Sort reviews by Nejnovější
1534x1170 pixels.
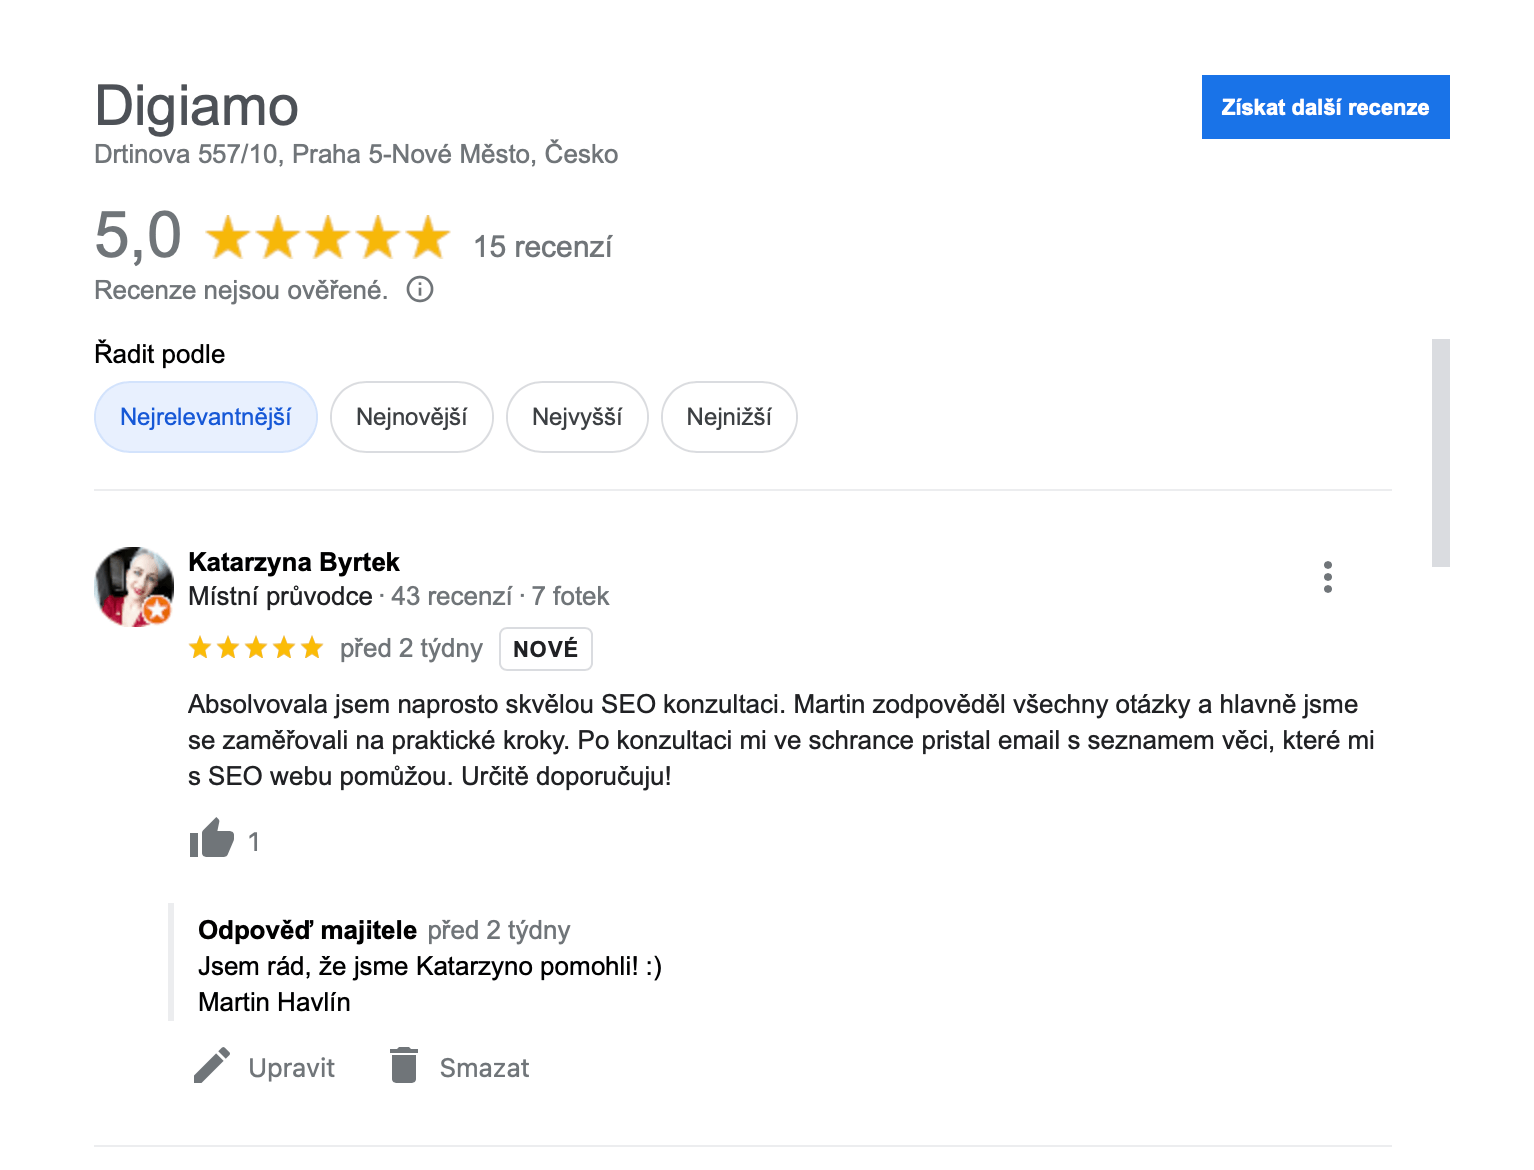(x=412, y=417)
